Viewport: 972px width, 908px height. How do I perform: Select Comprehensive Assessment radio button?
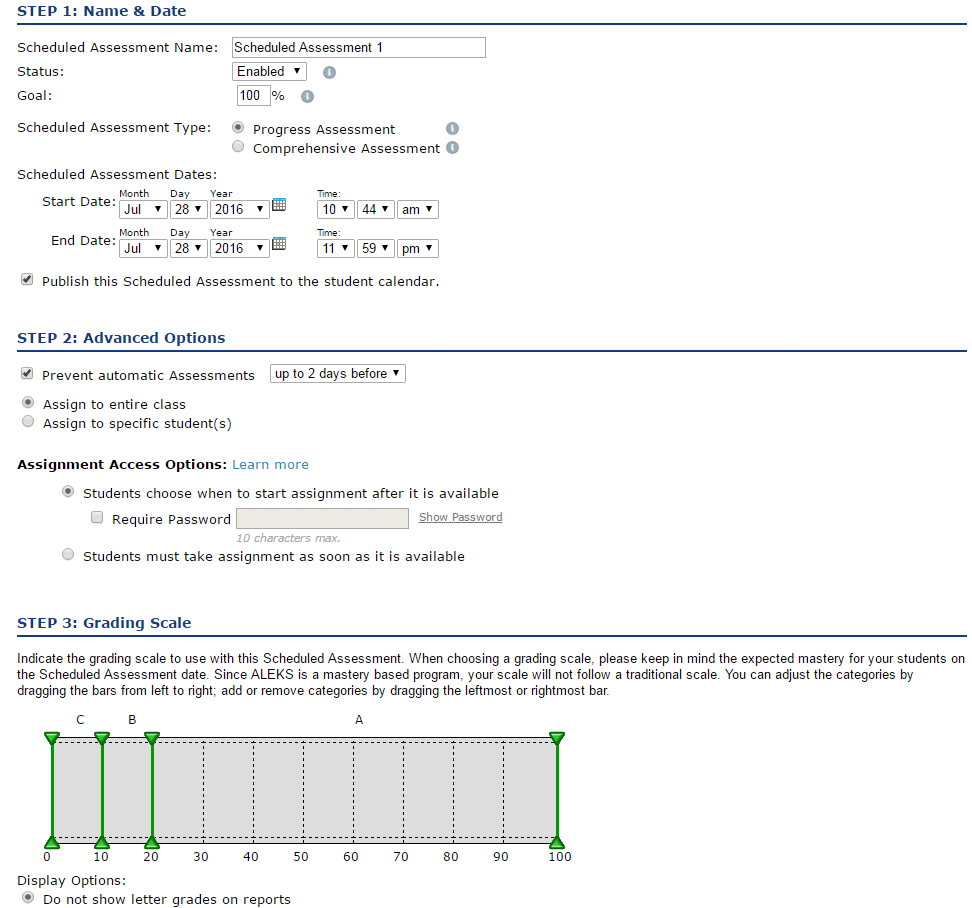[238, 147]
